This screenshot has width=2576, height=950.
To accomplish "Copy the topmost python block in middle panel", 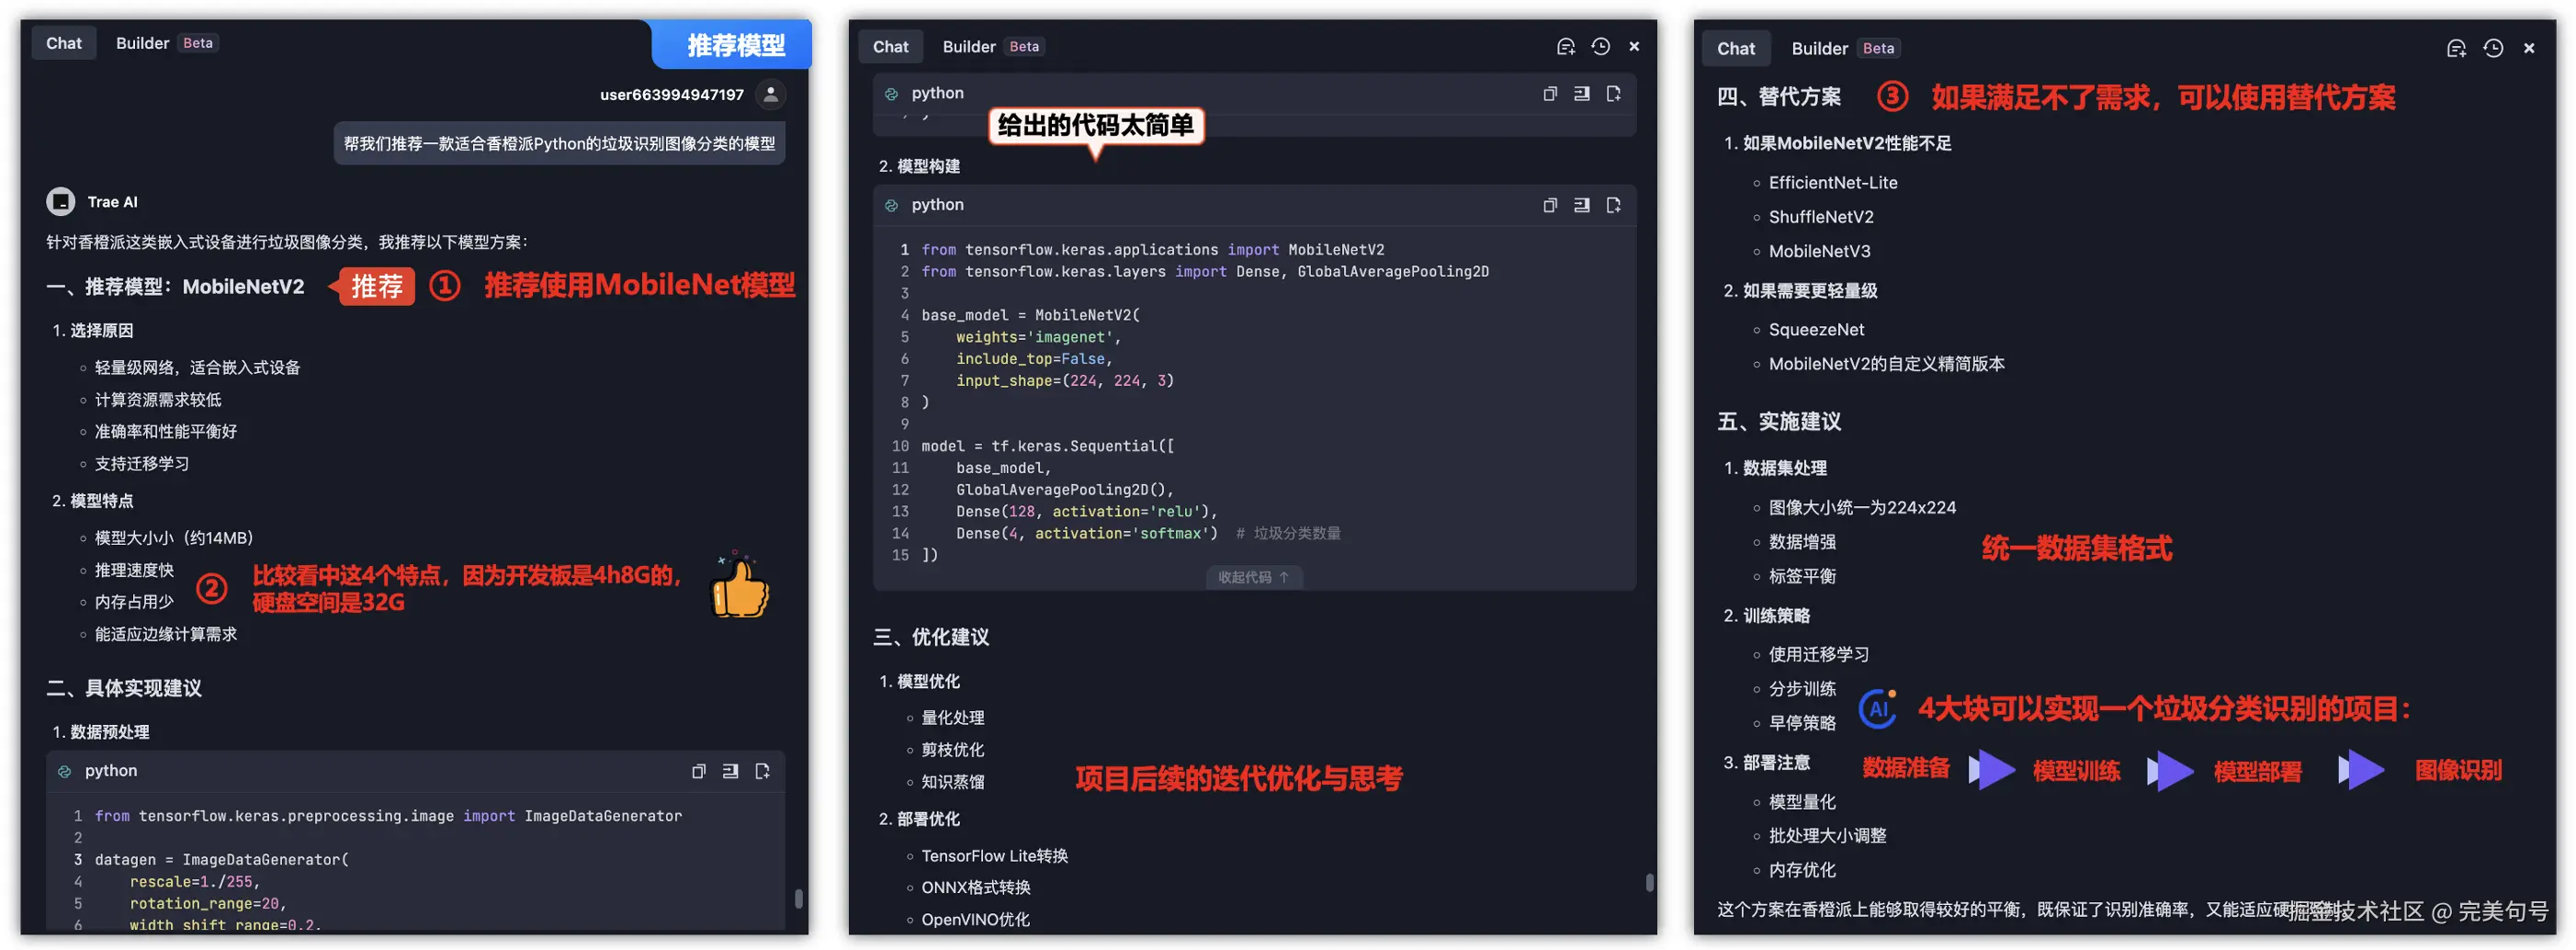I will coord(1550,93).
